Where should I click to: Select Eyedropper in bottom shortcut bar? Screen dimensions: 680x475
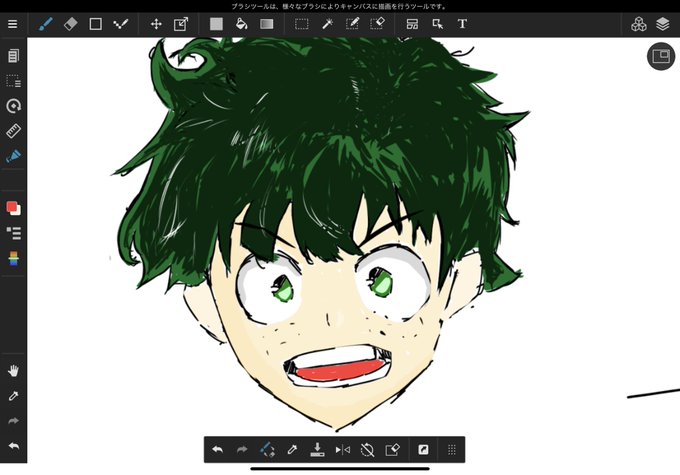coord(292,450)
